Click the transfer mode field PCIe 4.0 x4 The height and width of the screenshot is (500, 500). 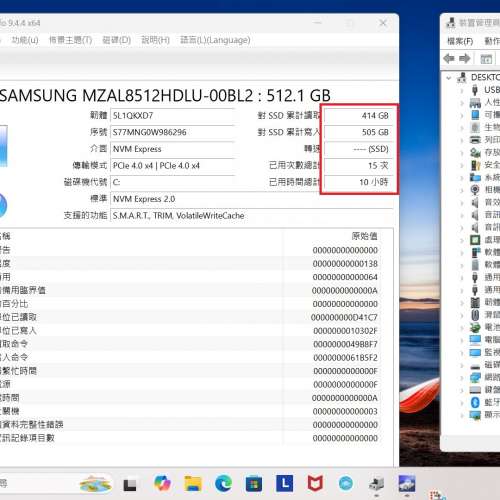point(173,166)
